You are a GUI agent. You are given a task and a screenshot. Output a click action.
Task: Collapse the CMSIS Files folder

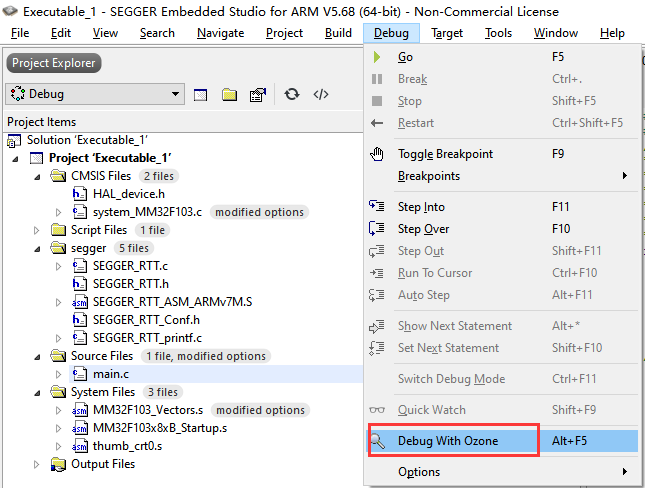(37, 177)
